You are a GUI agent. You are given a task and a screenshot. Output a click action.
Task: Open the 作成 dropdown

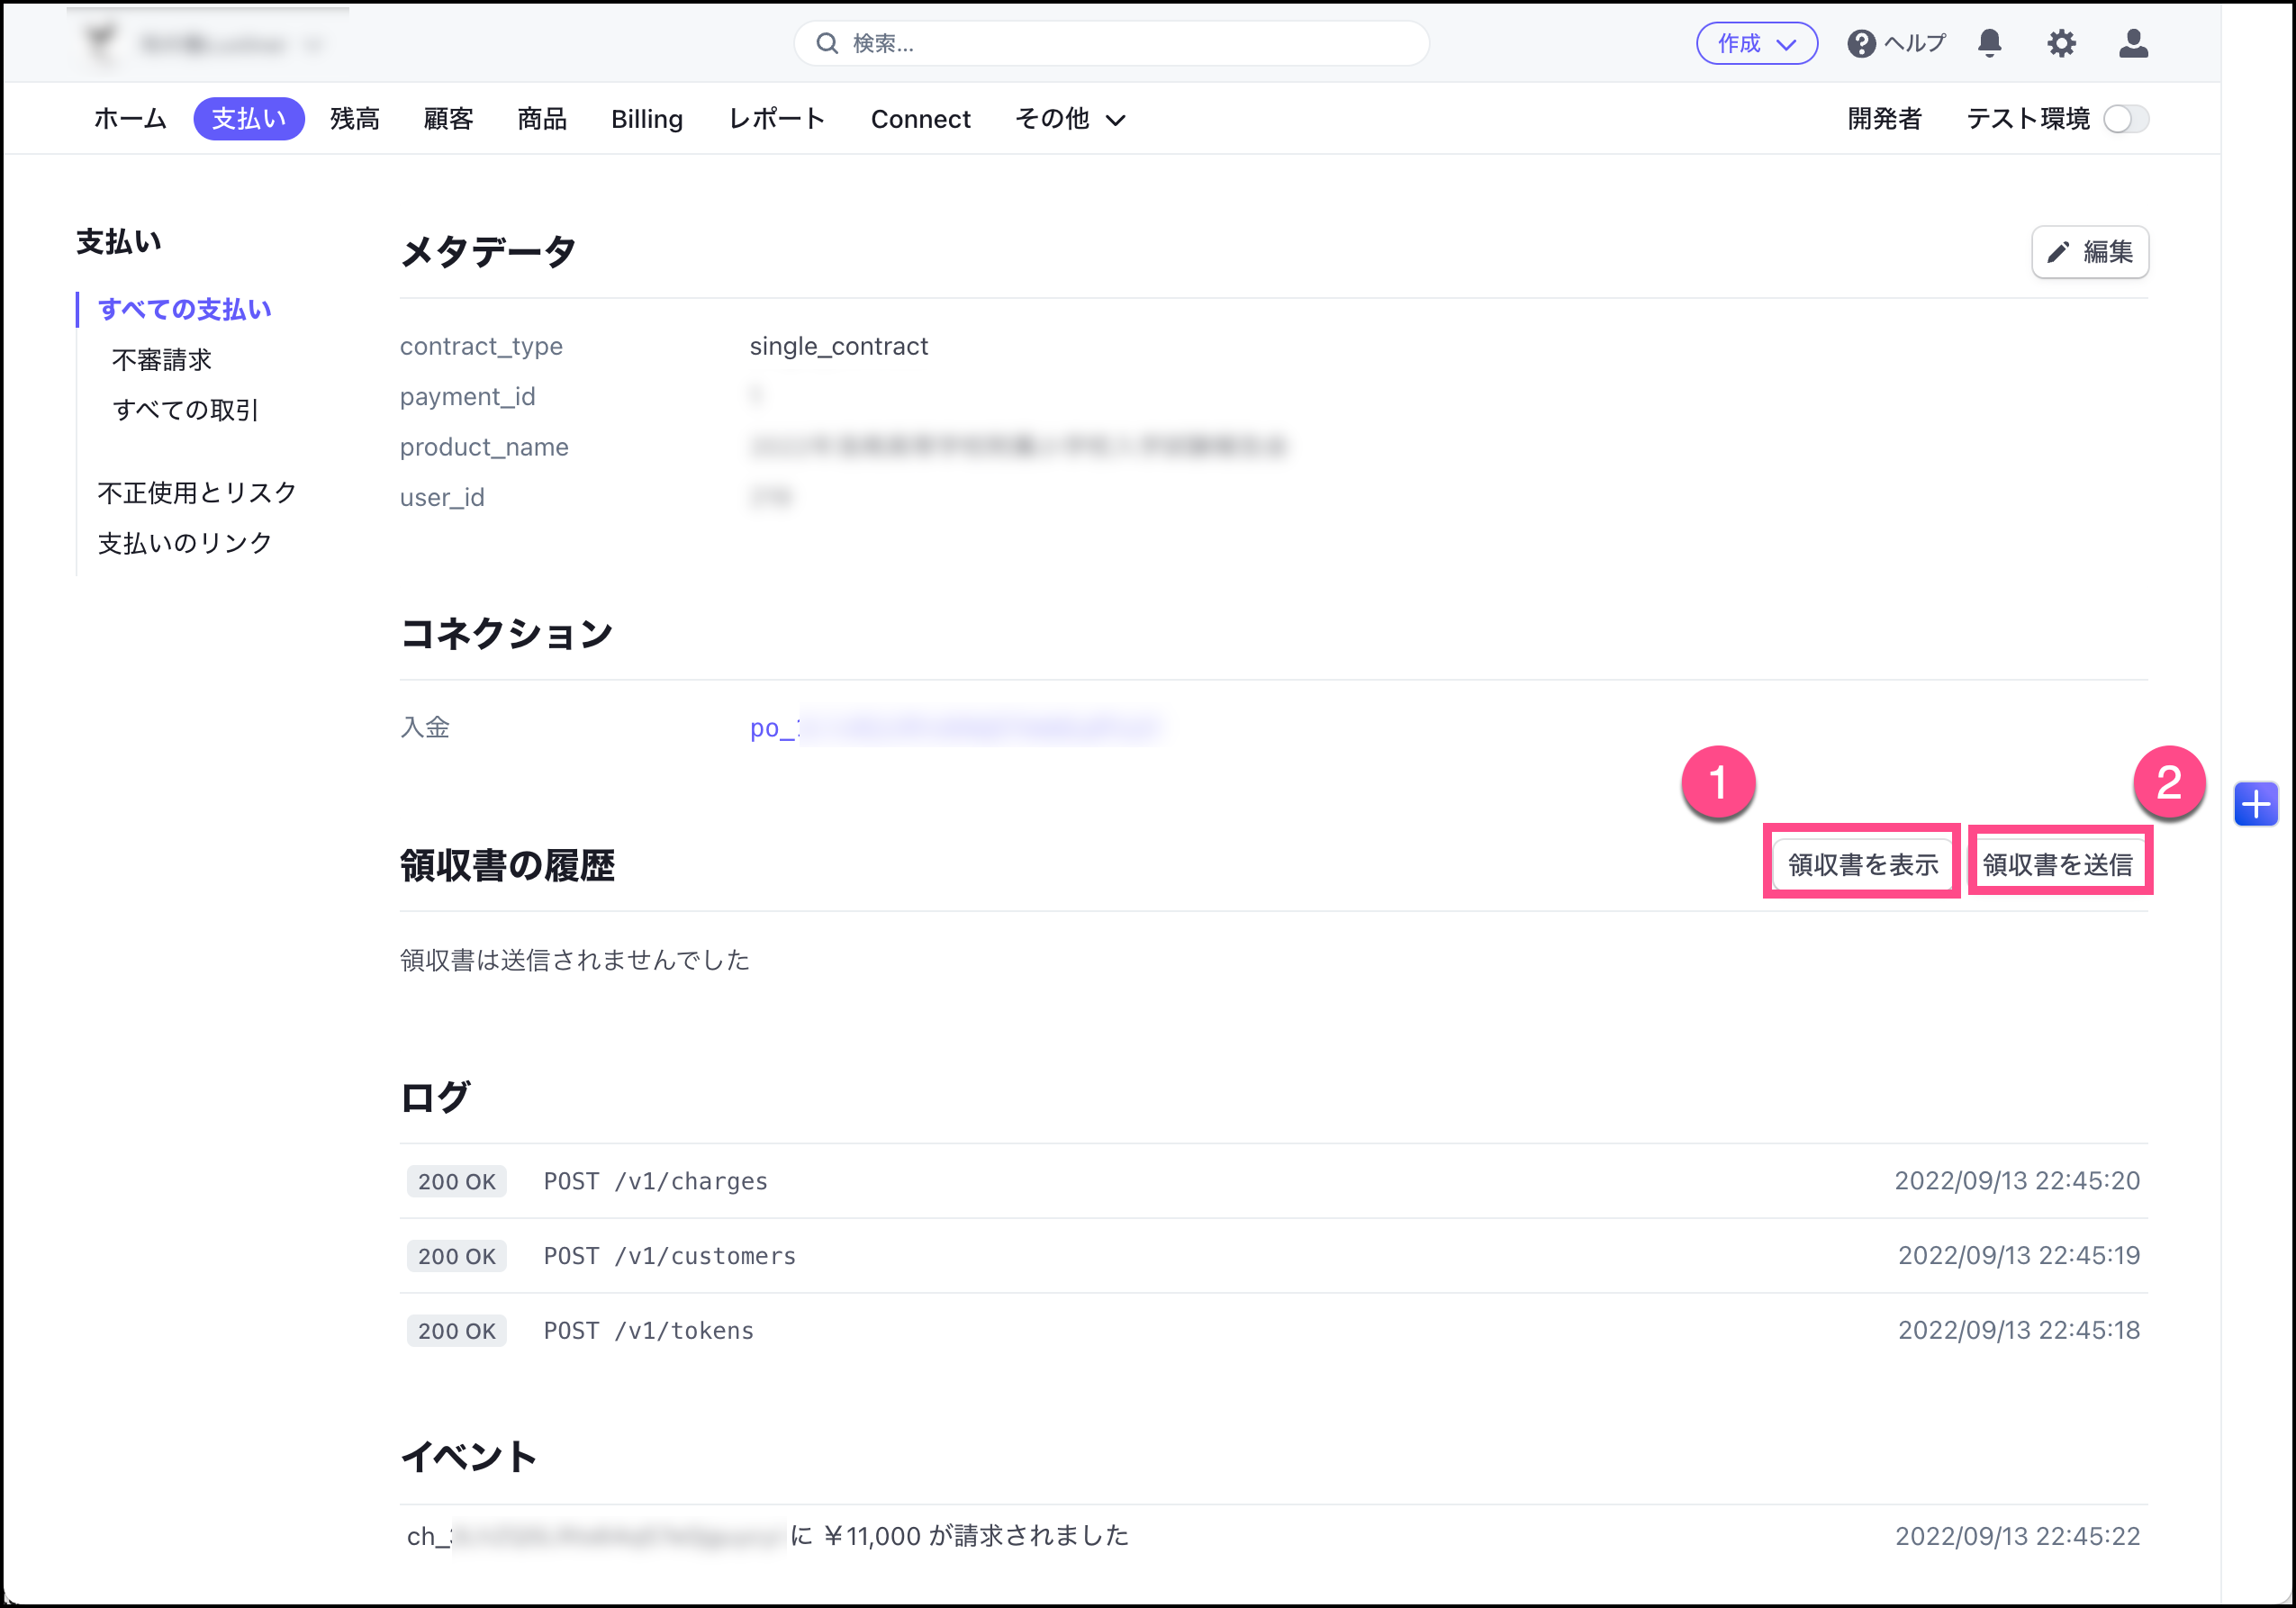click(1756, 43)
